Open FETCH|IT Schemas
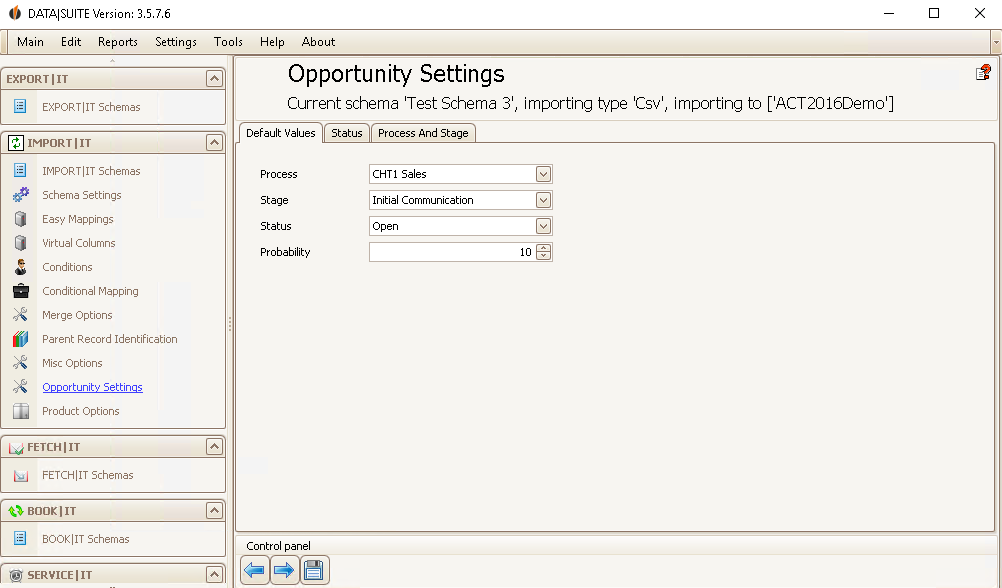 88,475
